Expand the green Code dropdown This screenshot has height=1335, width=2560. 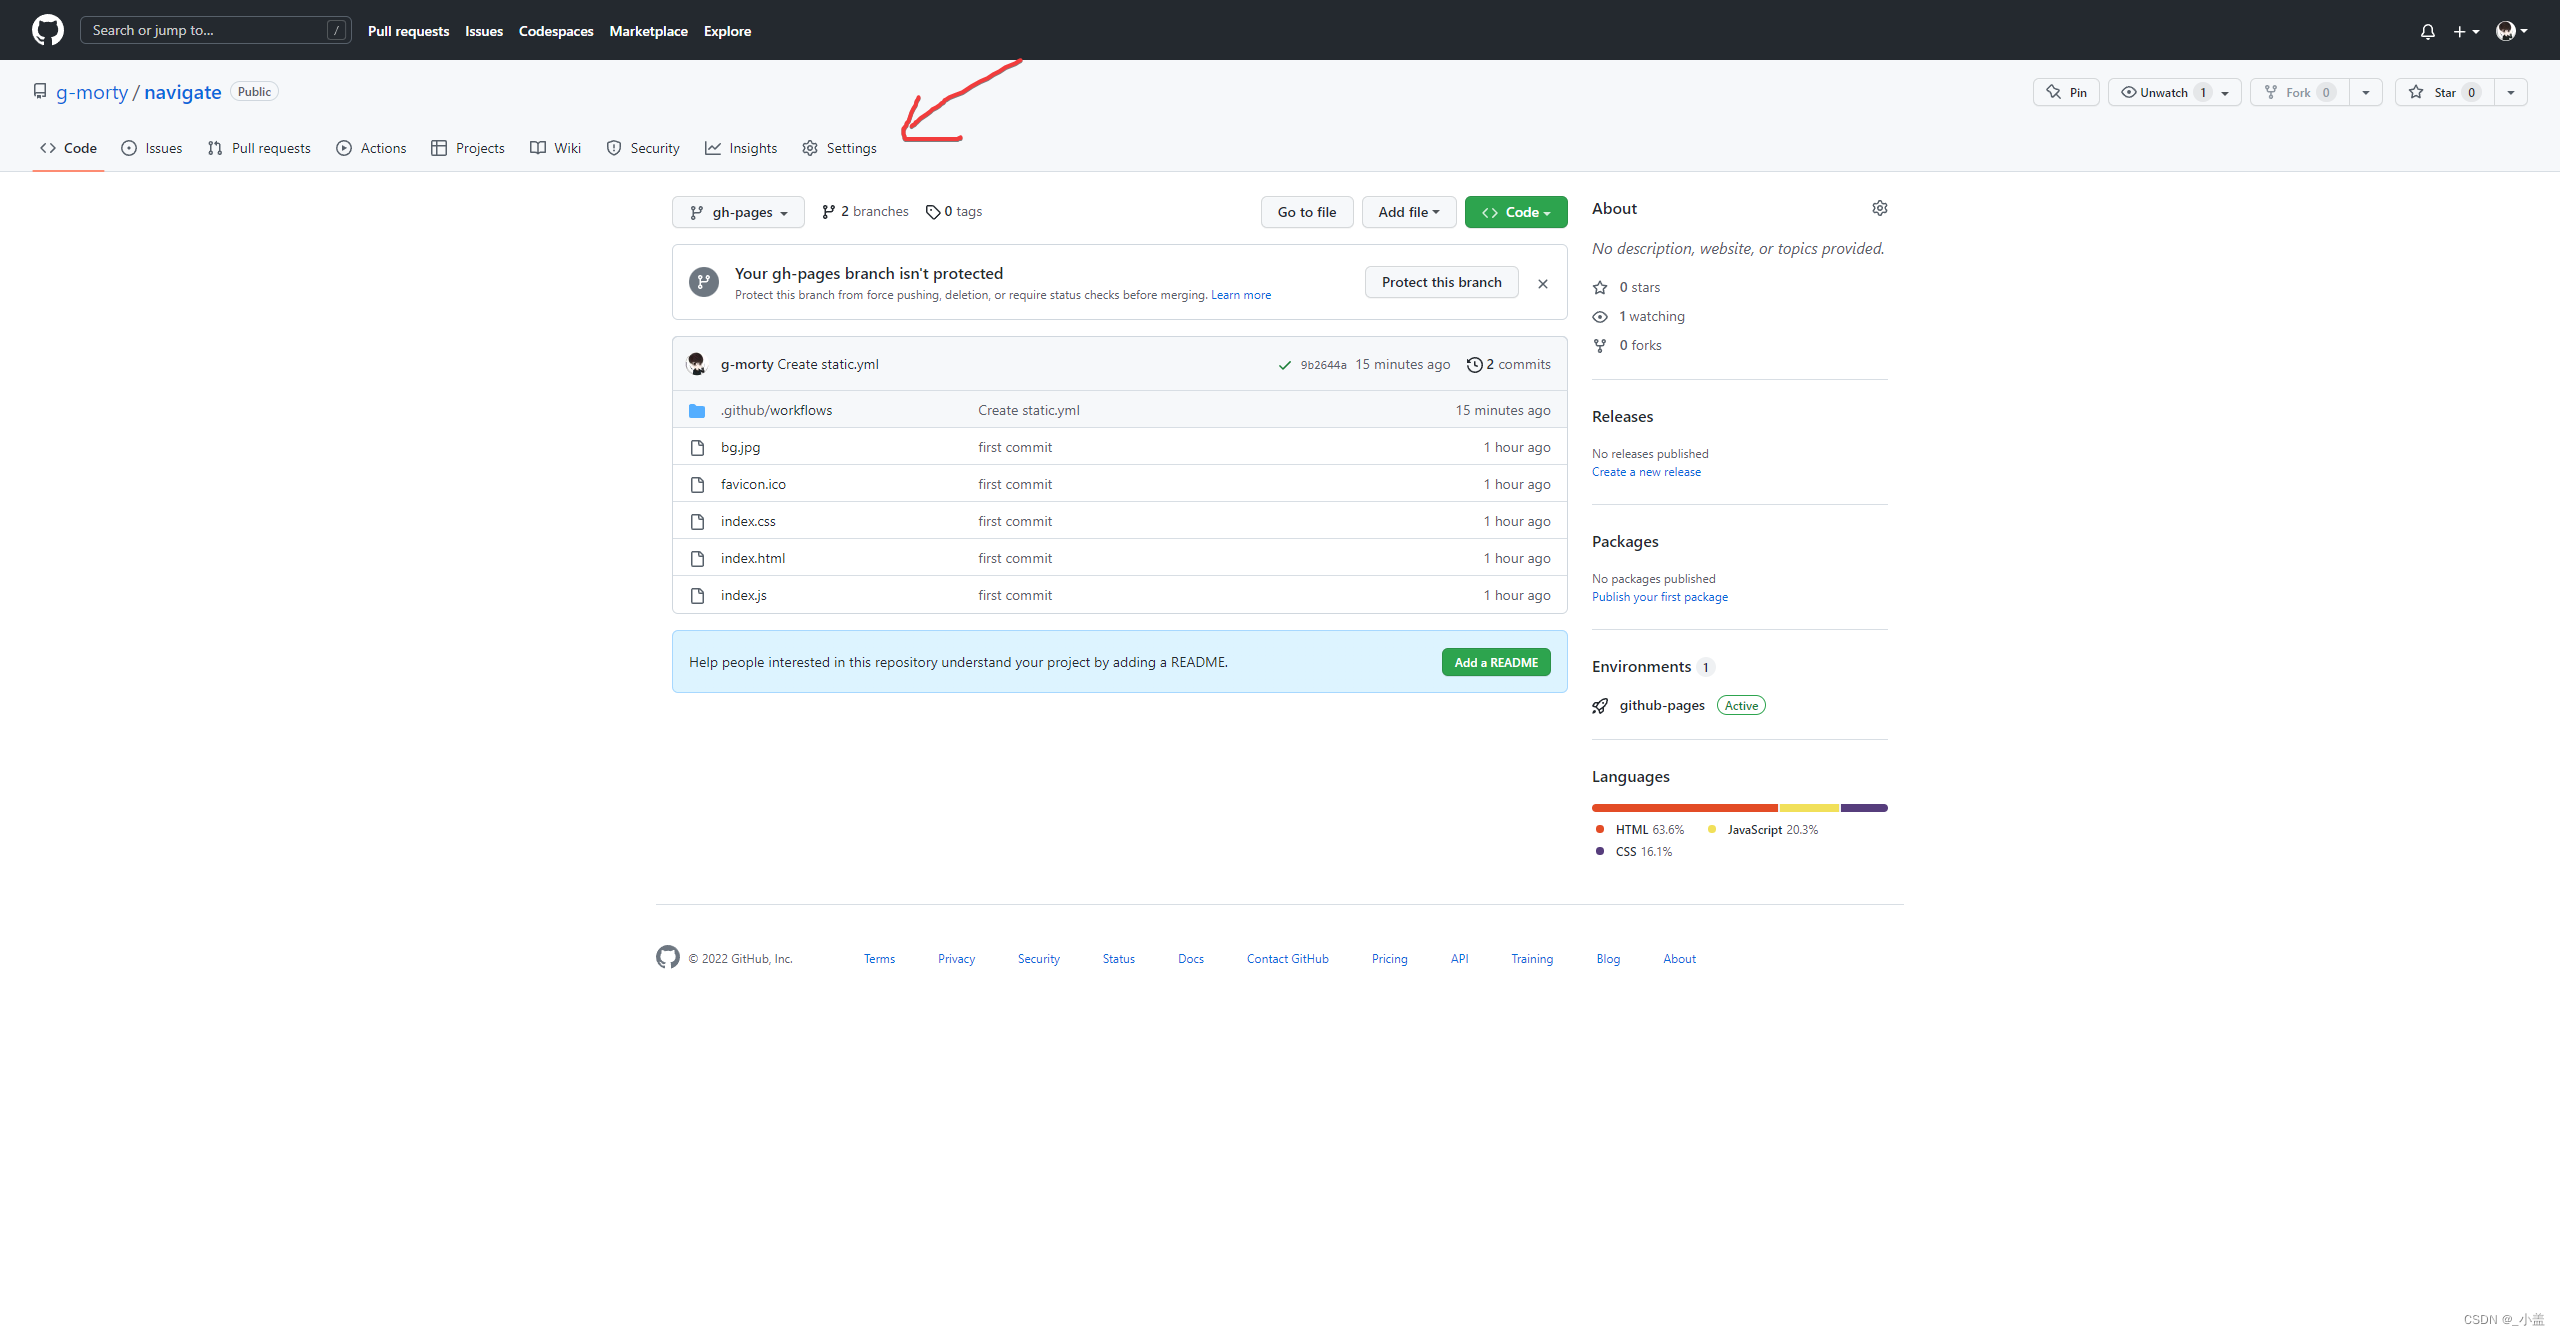pyautogui.click(x=1515, y=212)
